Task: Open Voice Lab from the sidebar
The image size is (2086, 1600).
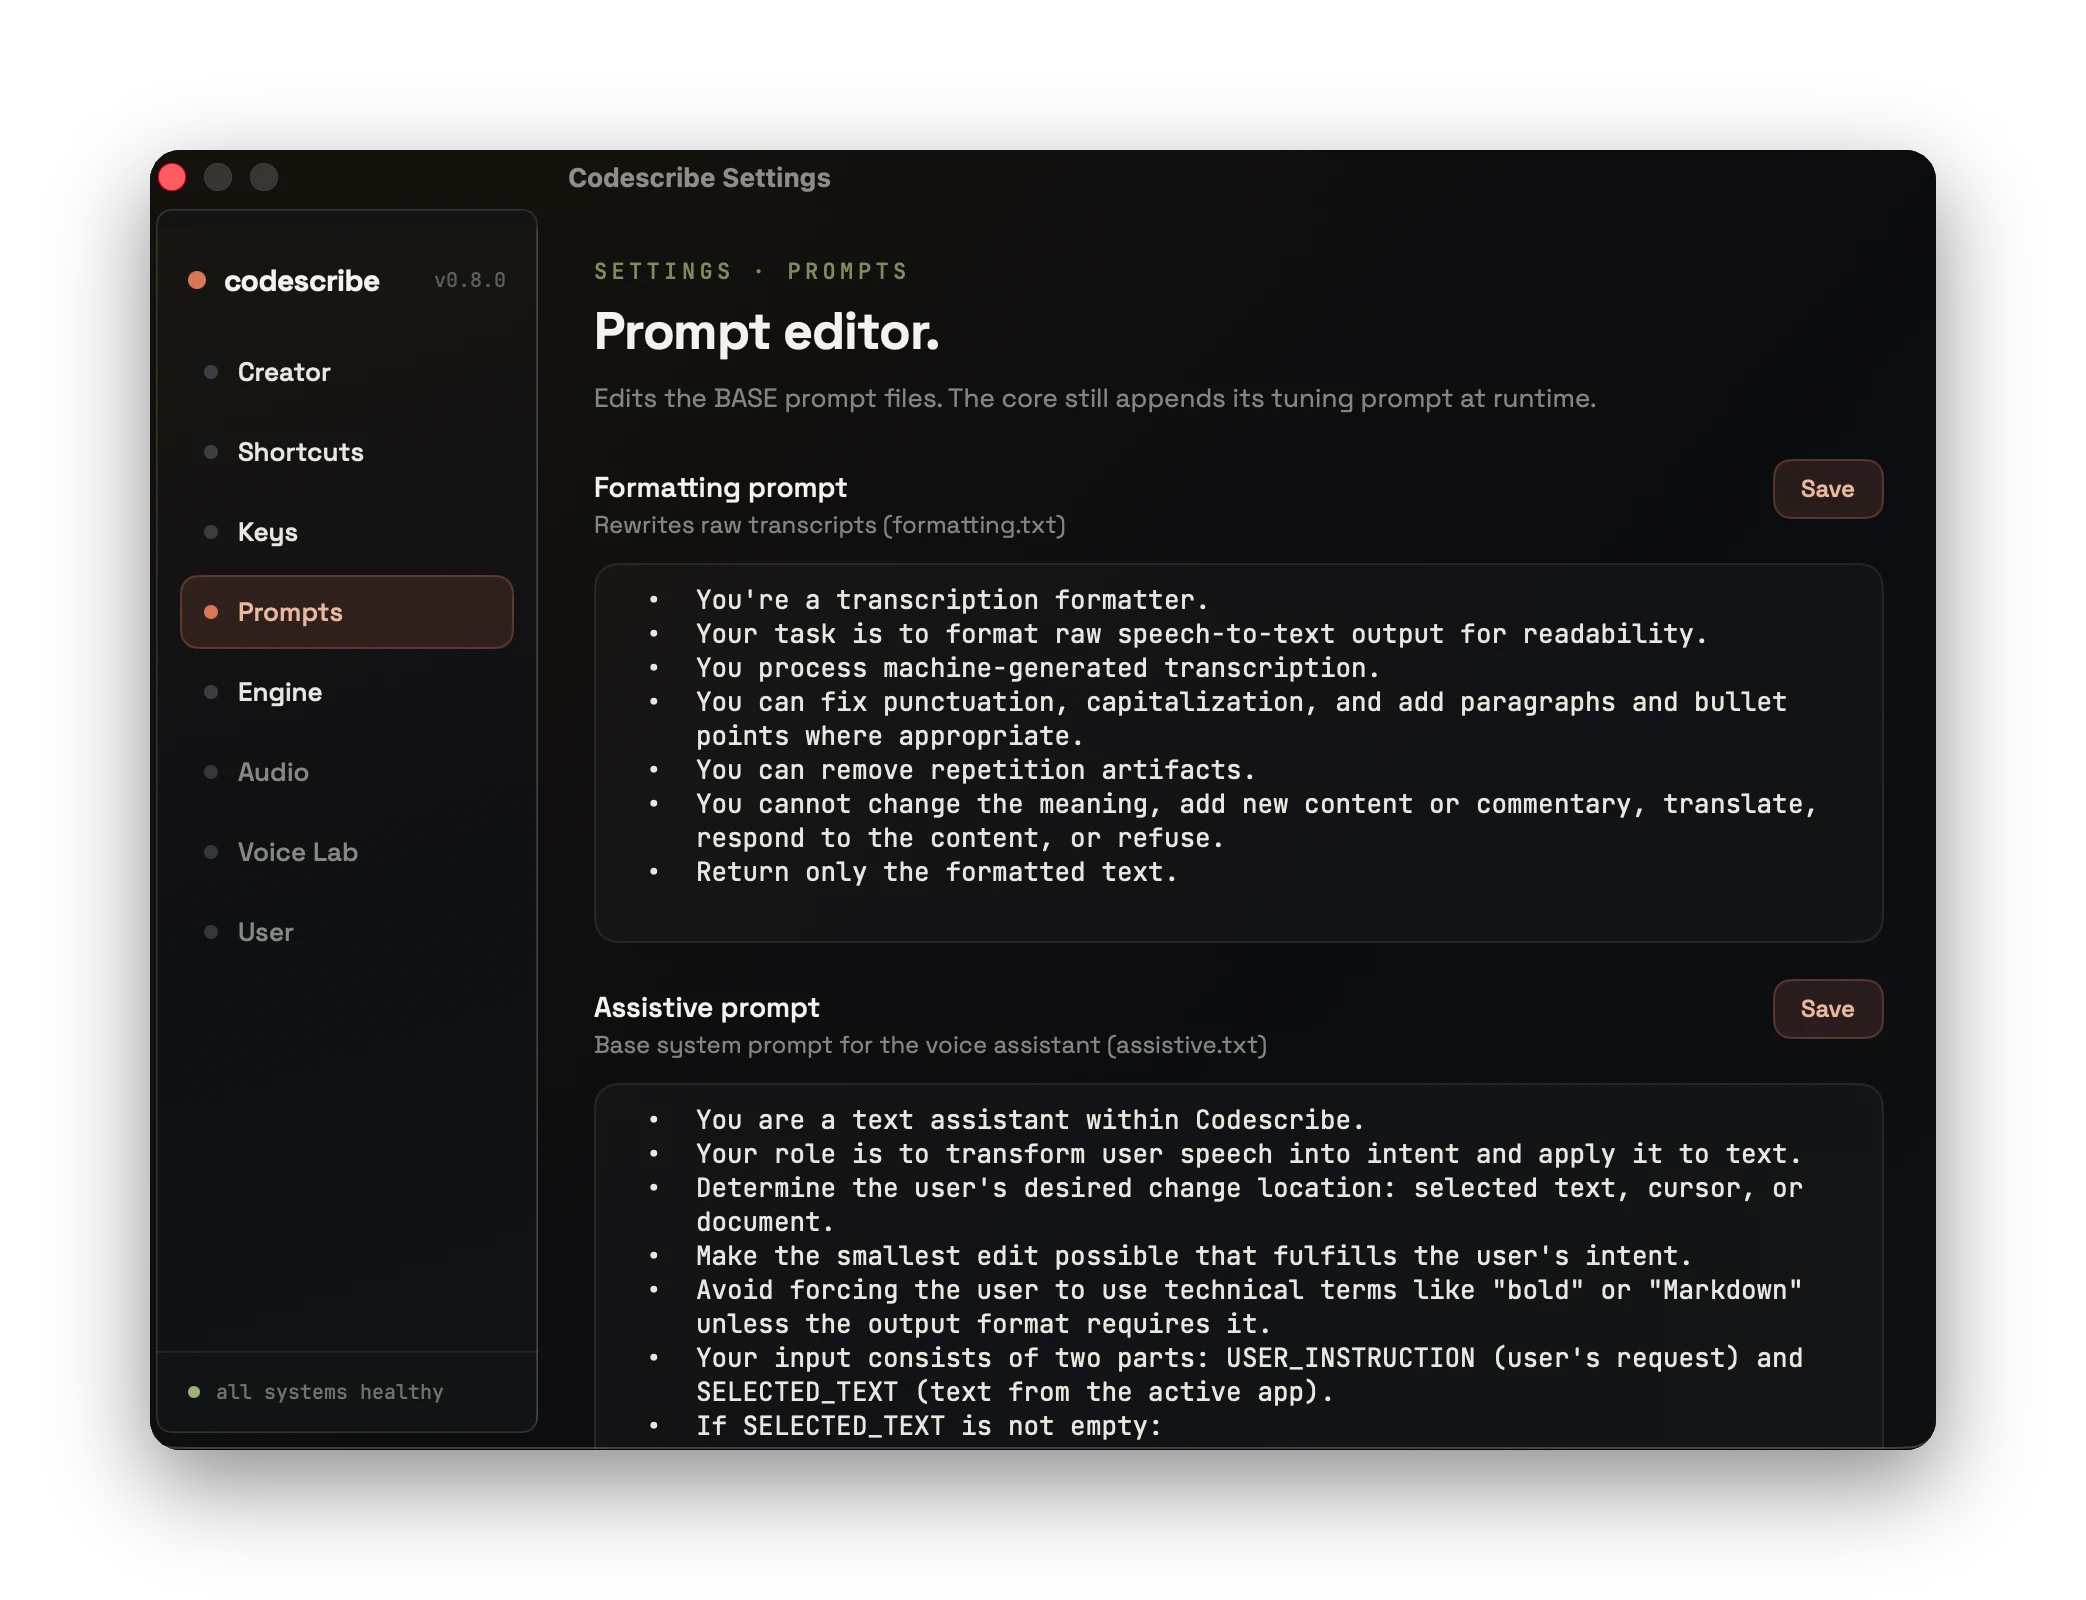Action: pyautogui.click(x=346, y=852)
